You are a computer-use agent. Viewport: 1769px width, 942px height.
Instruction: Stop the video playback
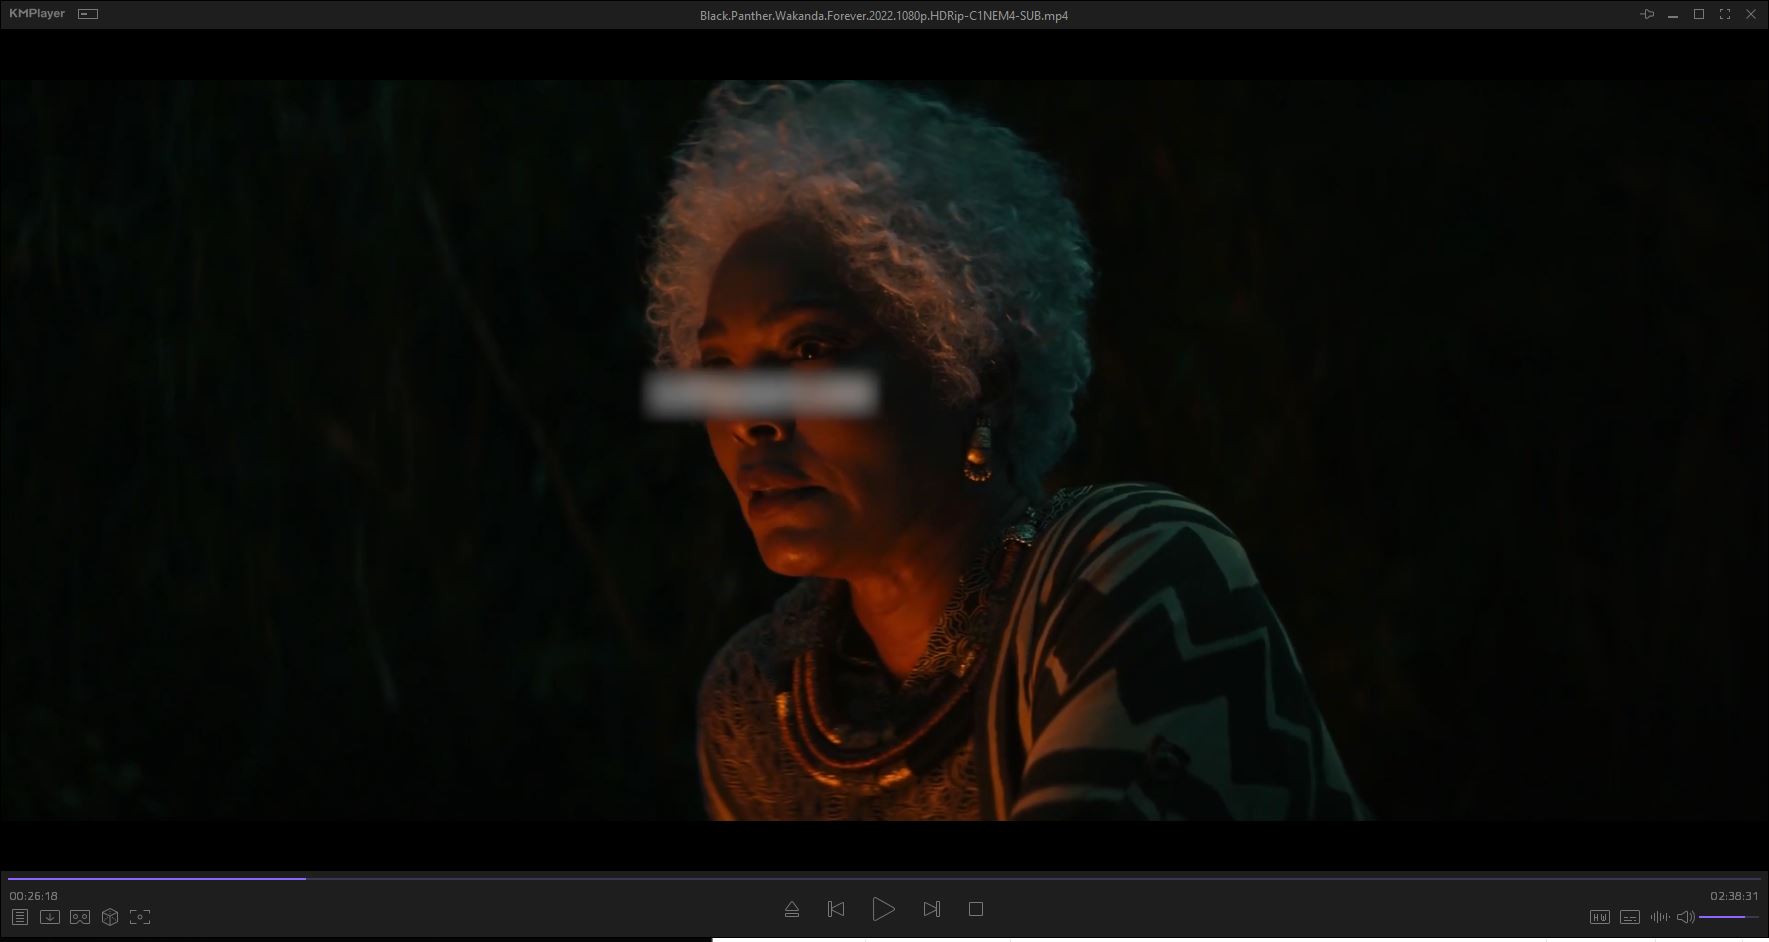click(x=976, y=909)
